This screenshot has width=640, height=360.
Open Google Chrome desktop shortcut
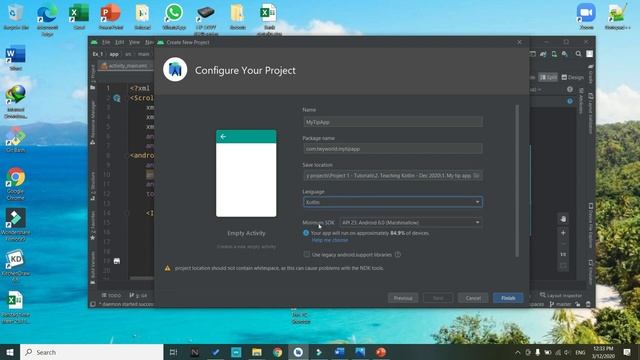coord(16,184)
